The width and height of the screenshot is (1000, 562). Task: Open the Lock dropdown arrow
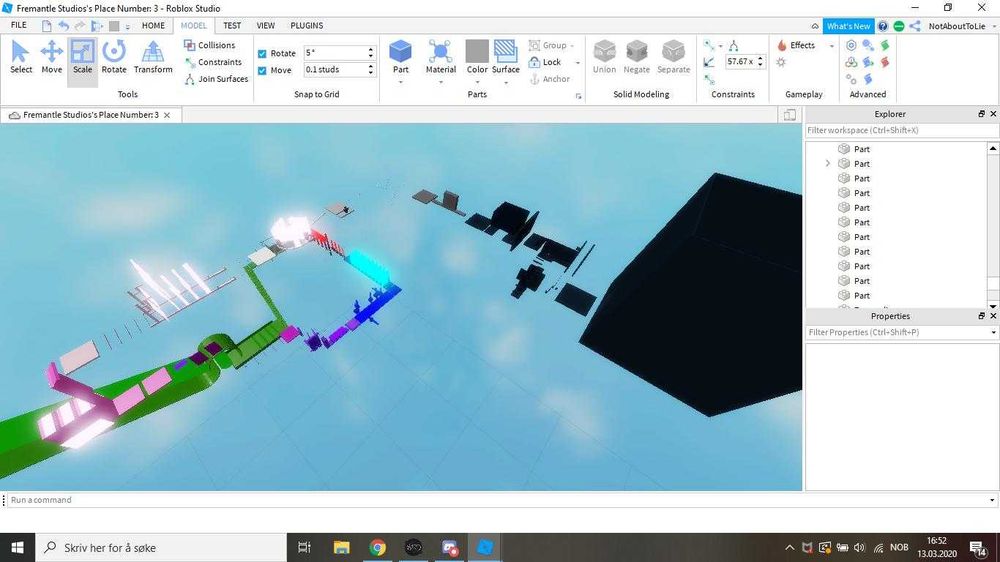click(578, 63)
